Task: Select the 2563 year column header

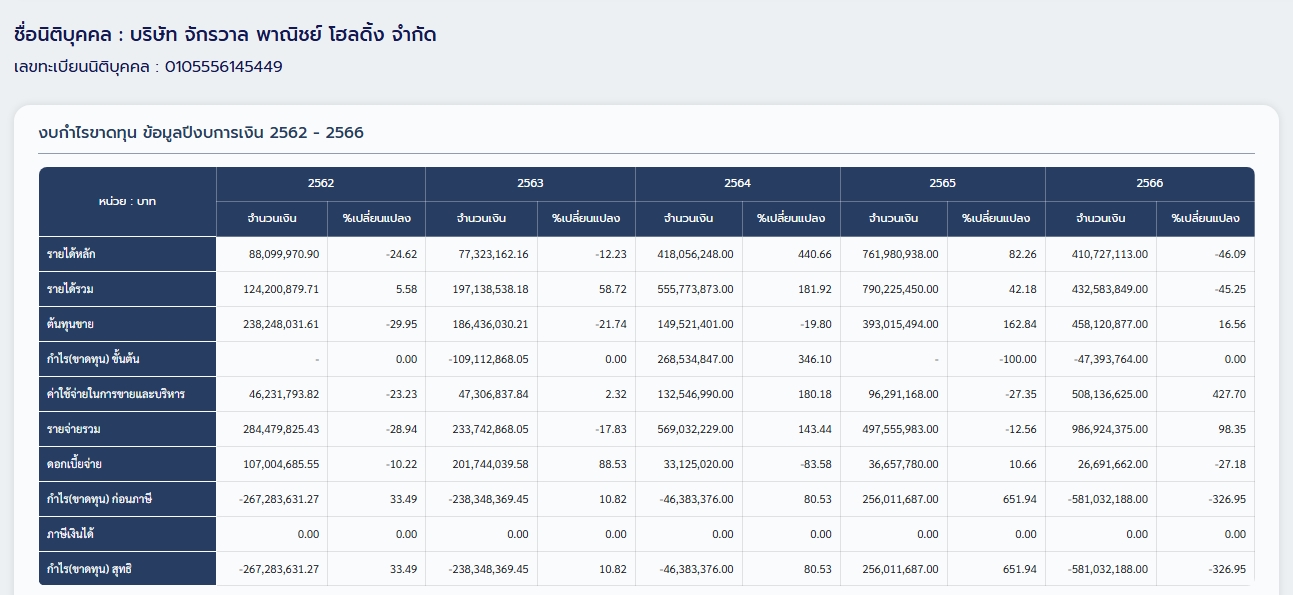Action: click(530, 183)
